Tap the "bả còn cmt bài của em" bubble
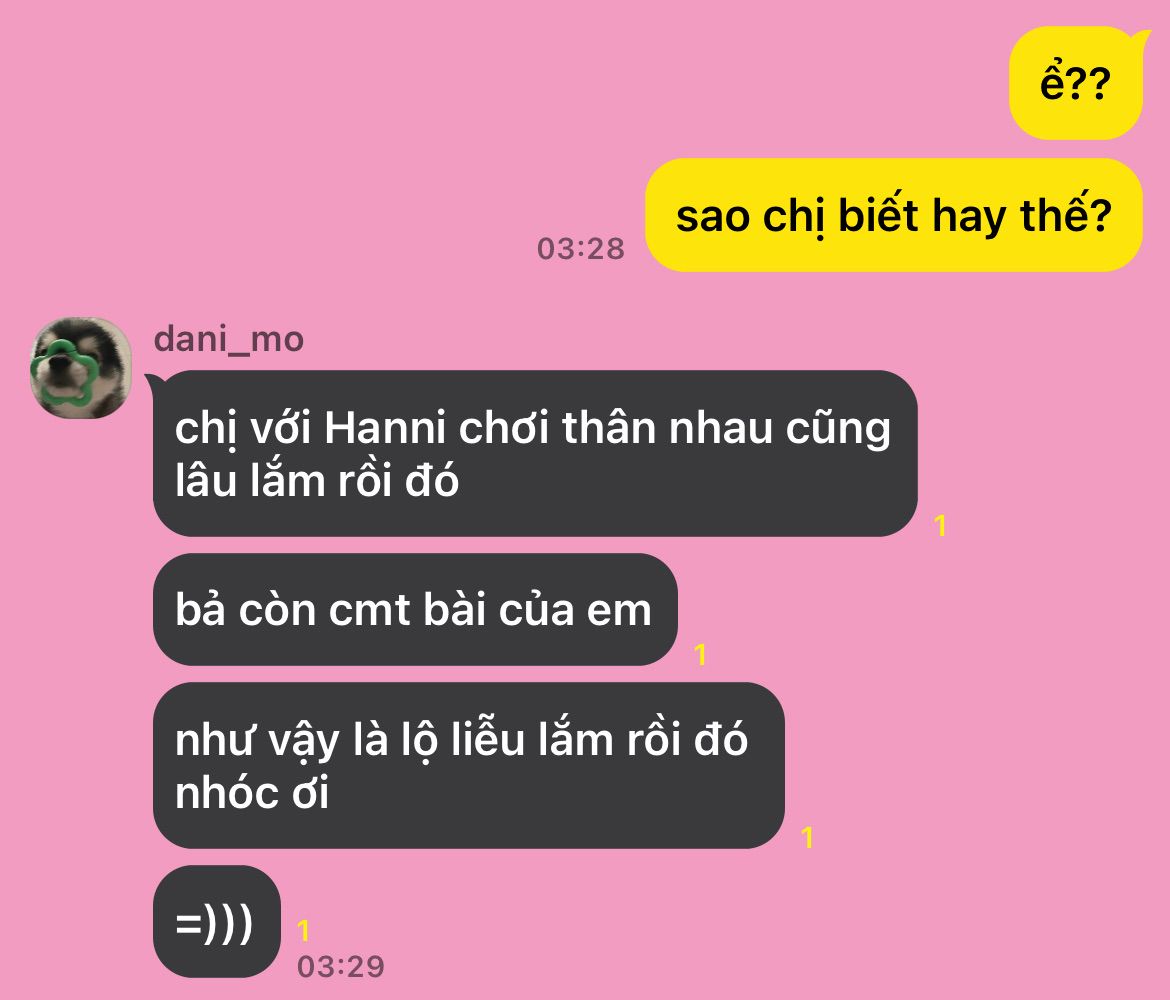1170x1000 pixels. (x=415, y=609)
